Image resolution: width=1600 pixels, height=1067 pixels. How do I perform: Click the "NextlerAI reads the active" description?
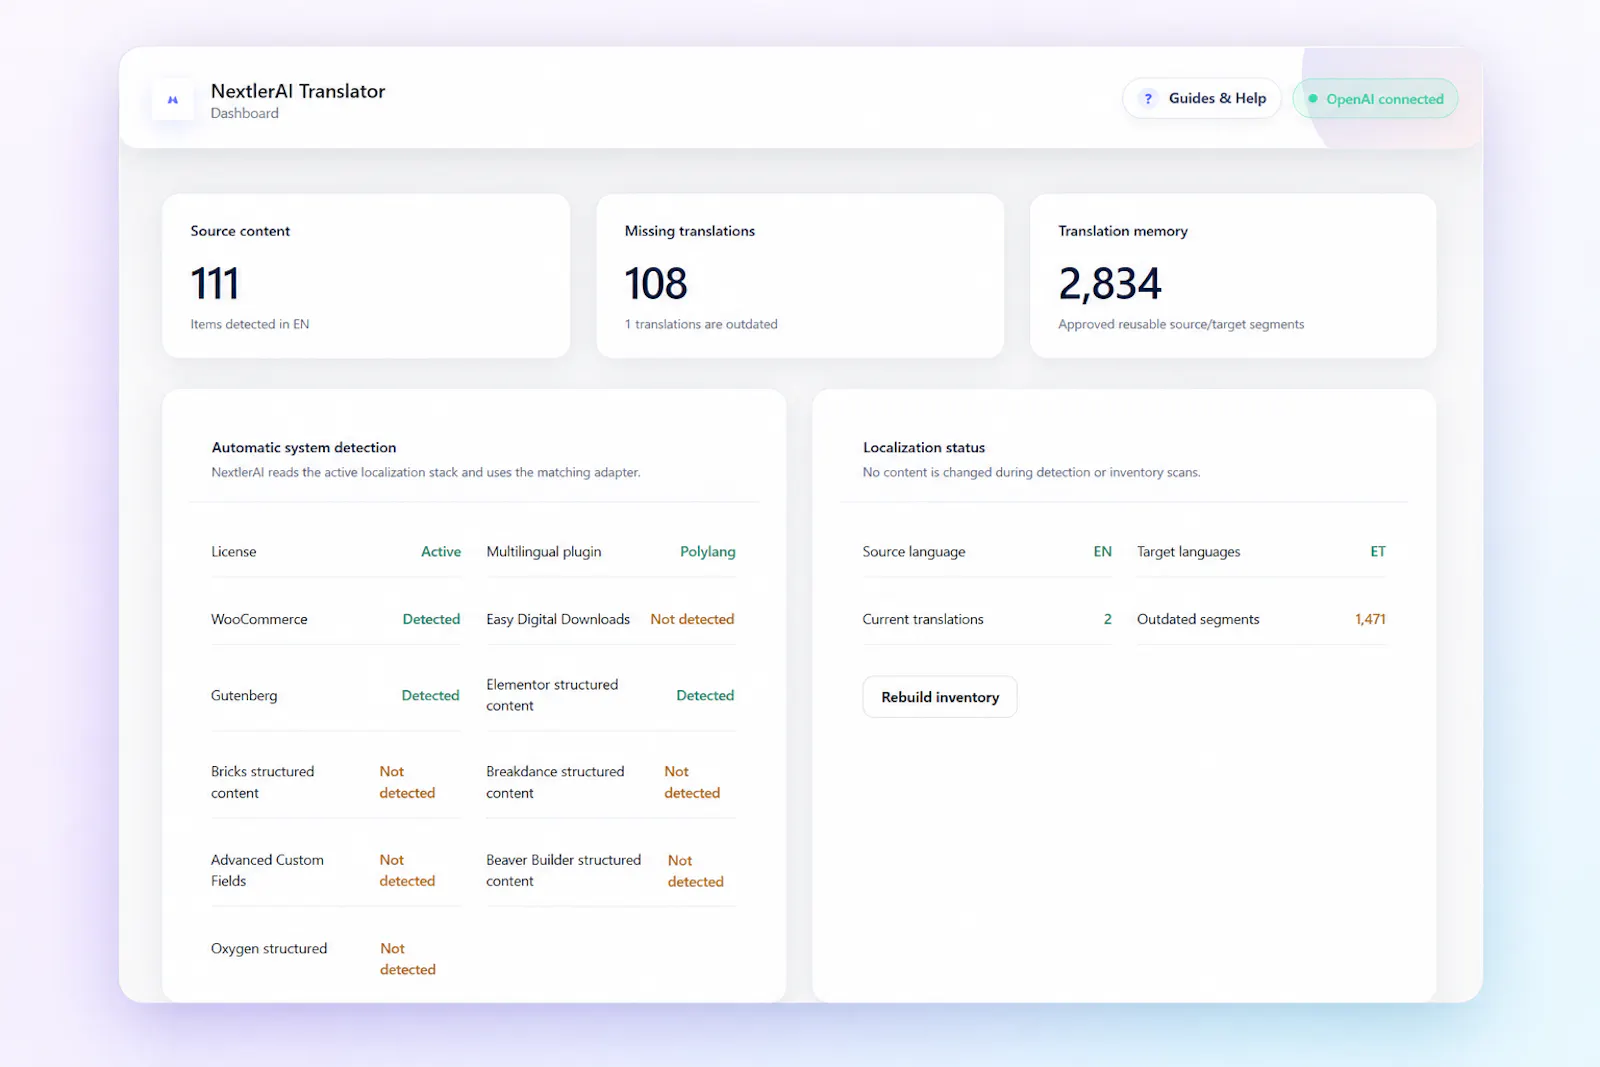tap(425, 472)
